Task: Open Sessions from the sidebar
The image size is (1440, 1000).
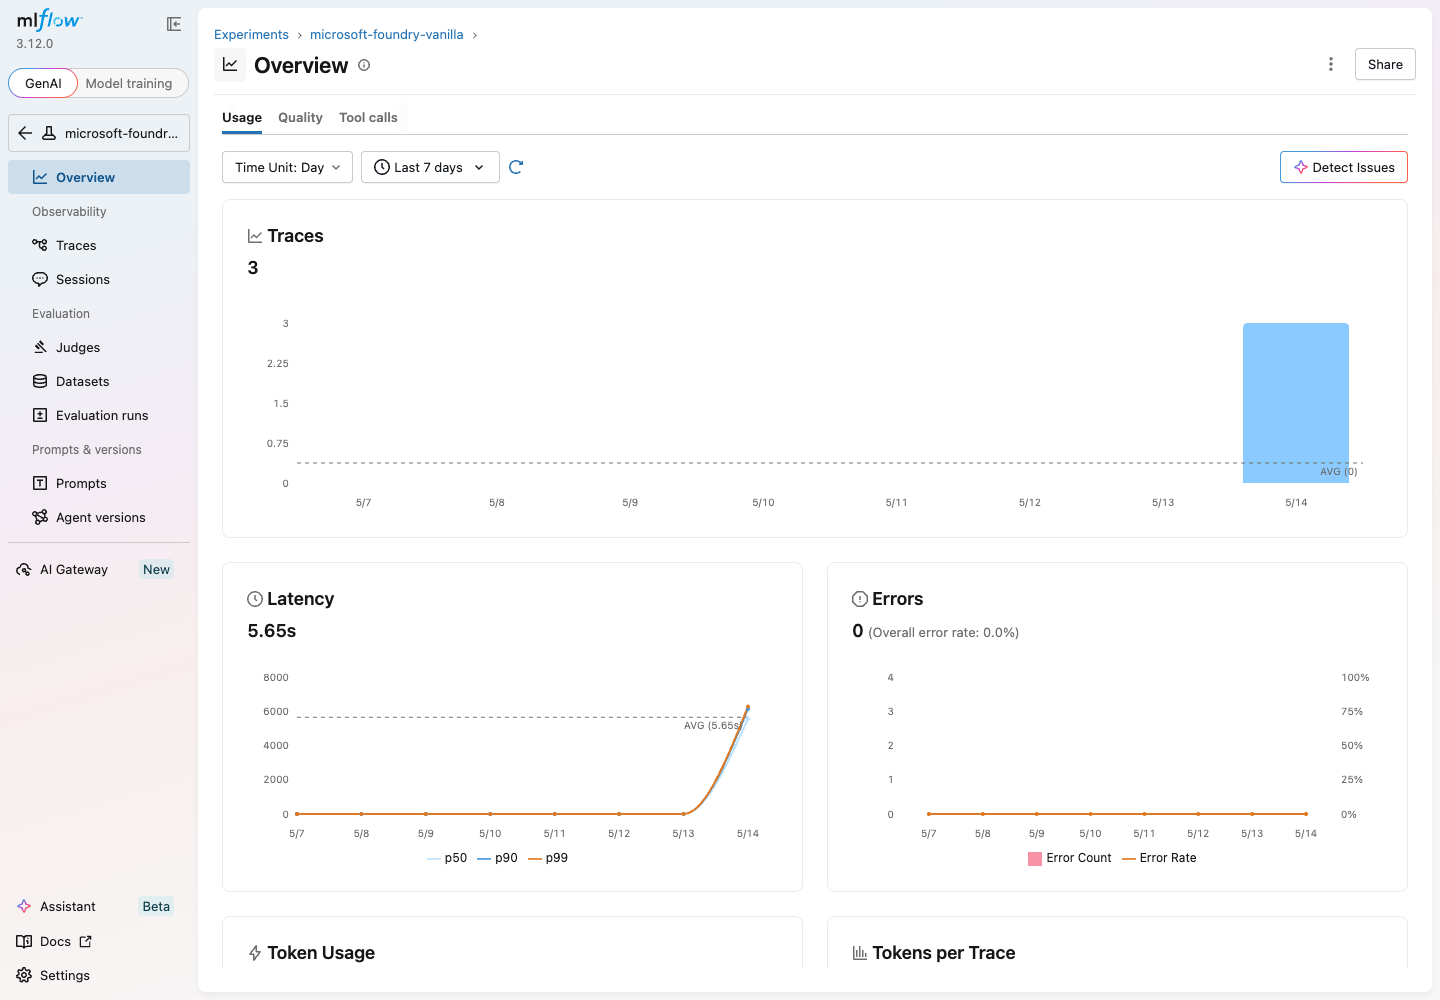Action: click(x=99, y=279)
